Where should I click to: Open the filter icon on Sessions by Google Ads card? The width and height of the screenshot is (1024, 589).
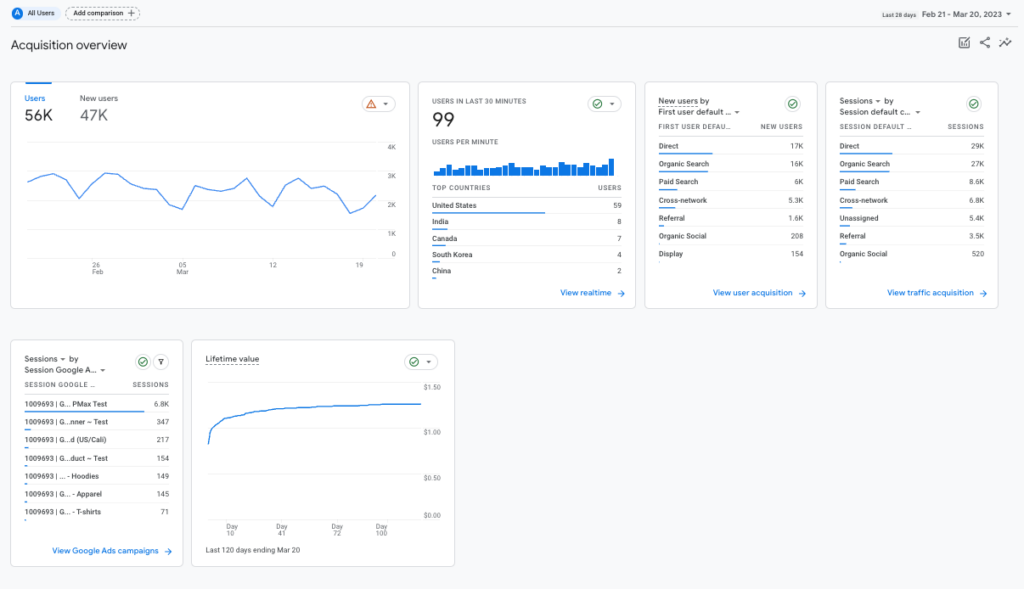click(x=160, y=362)
